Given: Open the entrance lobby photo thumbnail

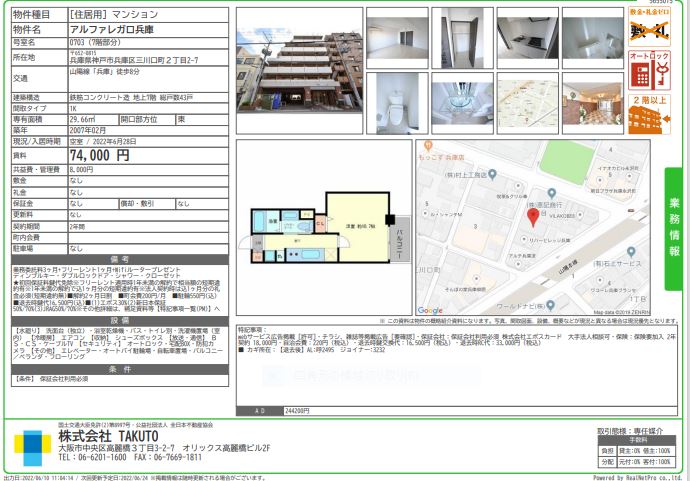Looking at the screenshot, I should point(593,103).
